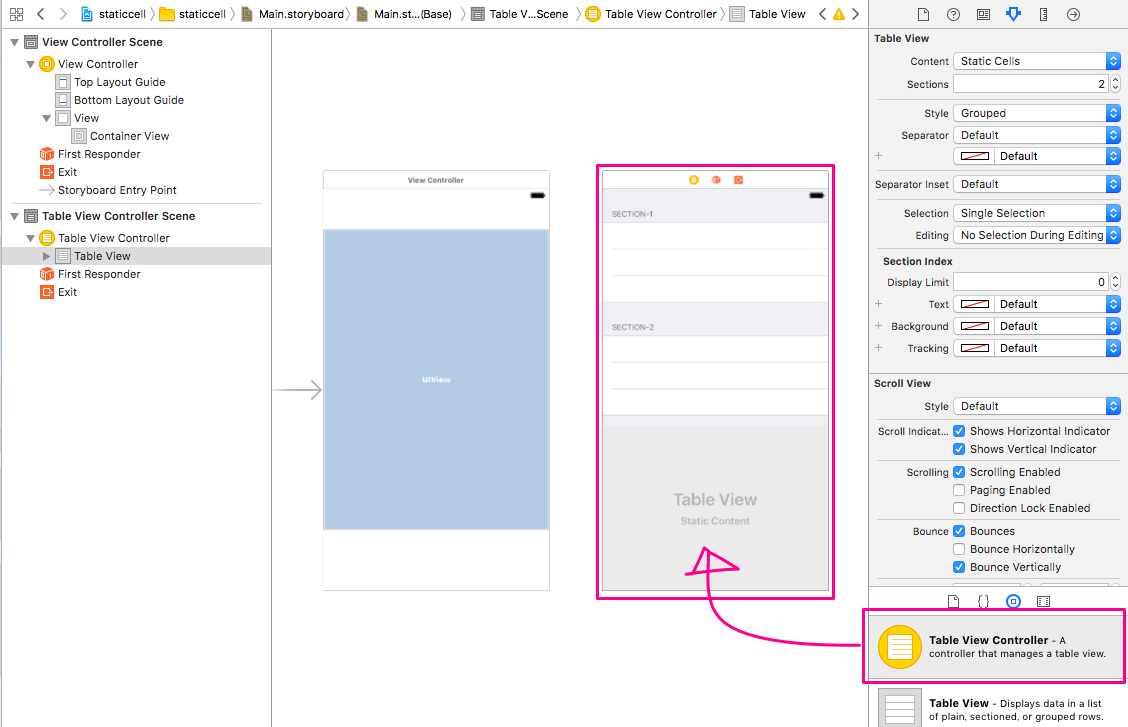Open Selection dropdown (Single Selection)

tap(1037, 213)
